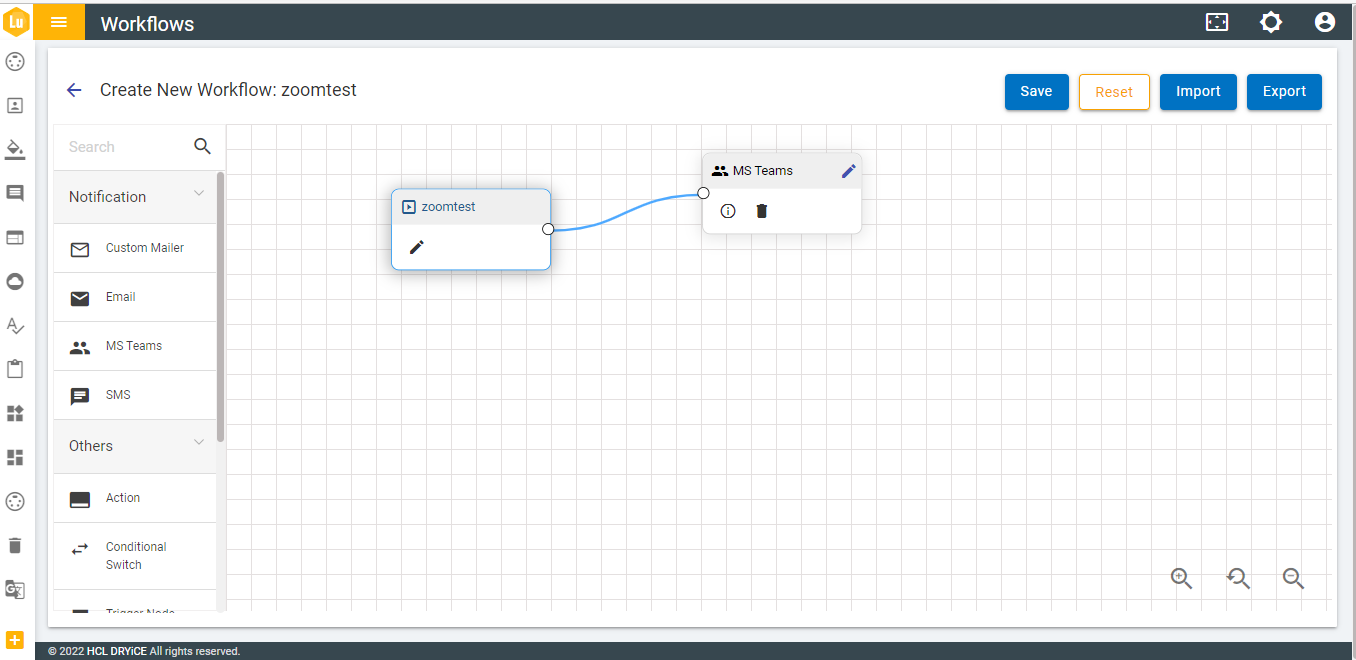Screen dimensions: 1356x660
Task: Select Conditional Switch node from palette
Action: click(135, 556)
